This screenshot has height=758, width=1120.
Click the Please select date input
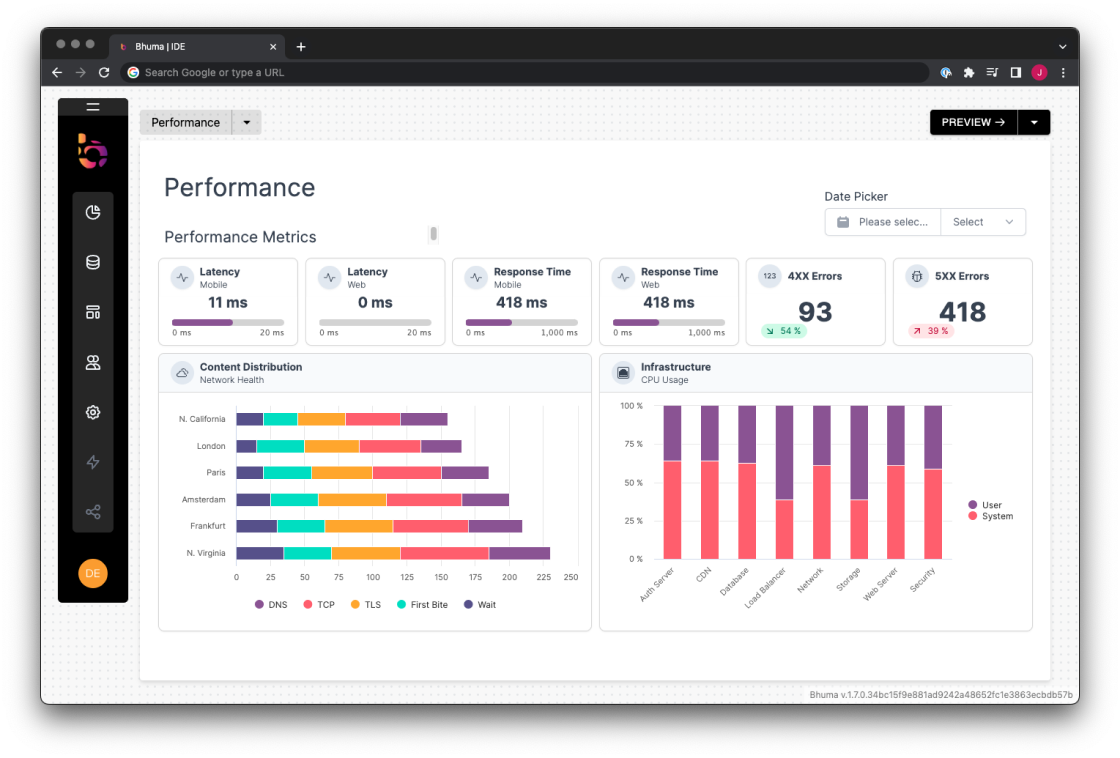click(883, 222)
